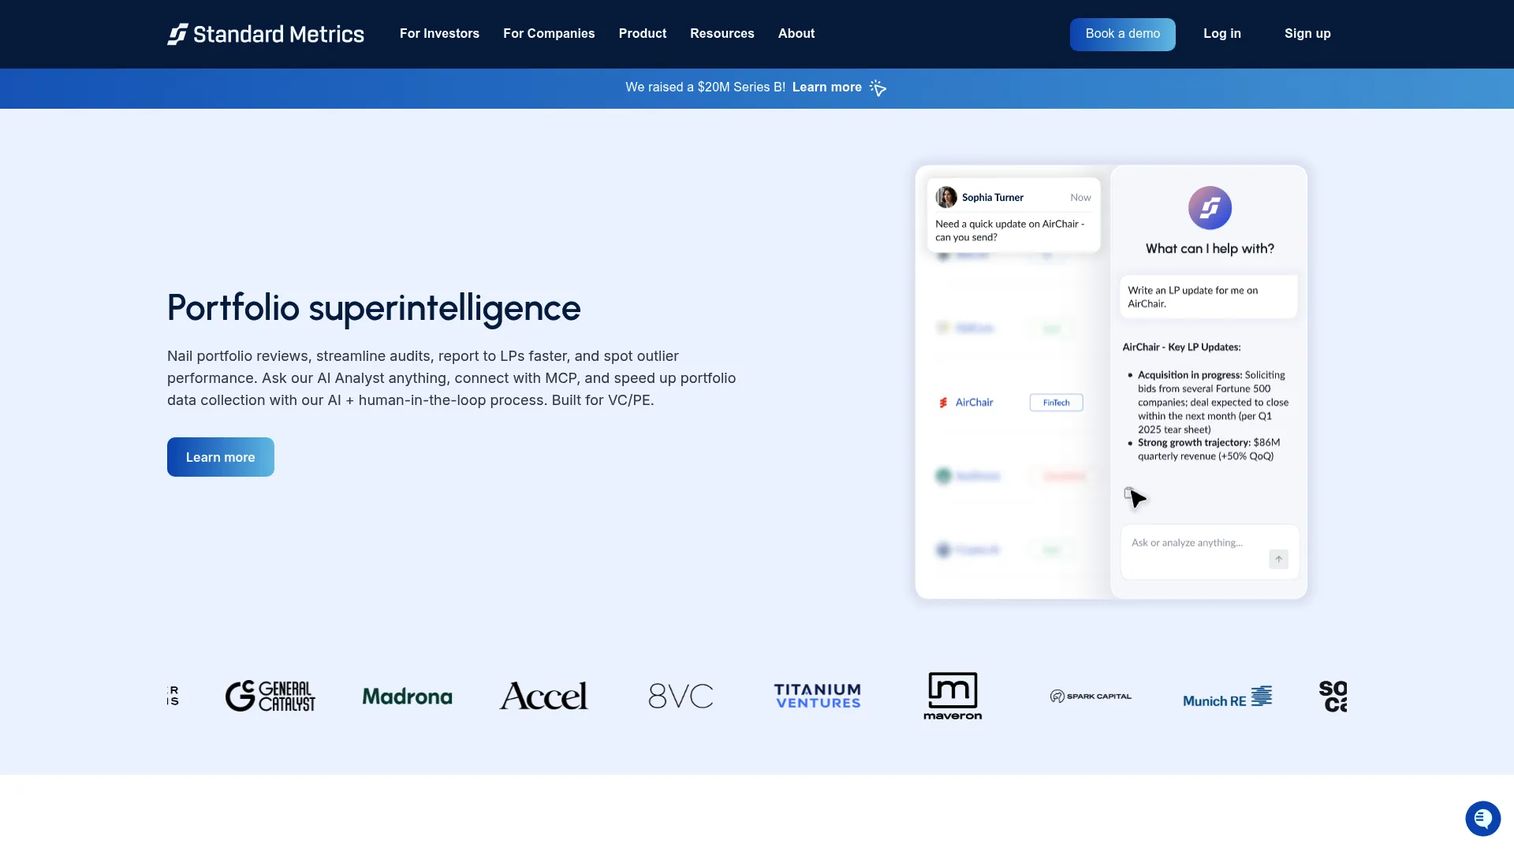Click the 'AirChair - Key LP Updates:' heading
The height and width of the screenshot is (851, 1514).
point(1182,348)
